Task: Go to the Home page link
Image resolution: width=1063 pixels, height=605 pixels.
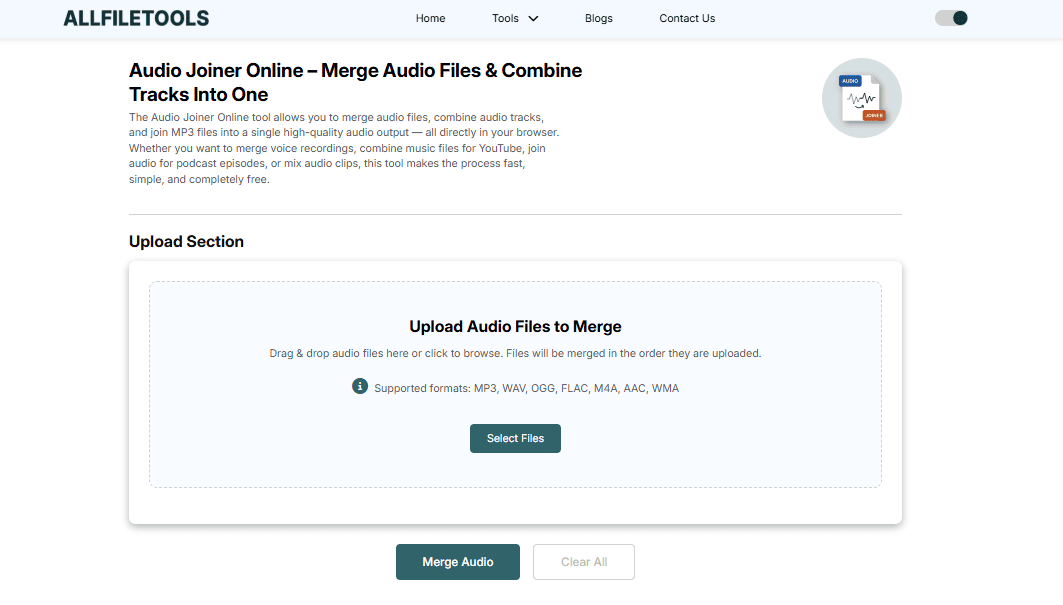Action: pos(430,18)
